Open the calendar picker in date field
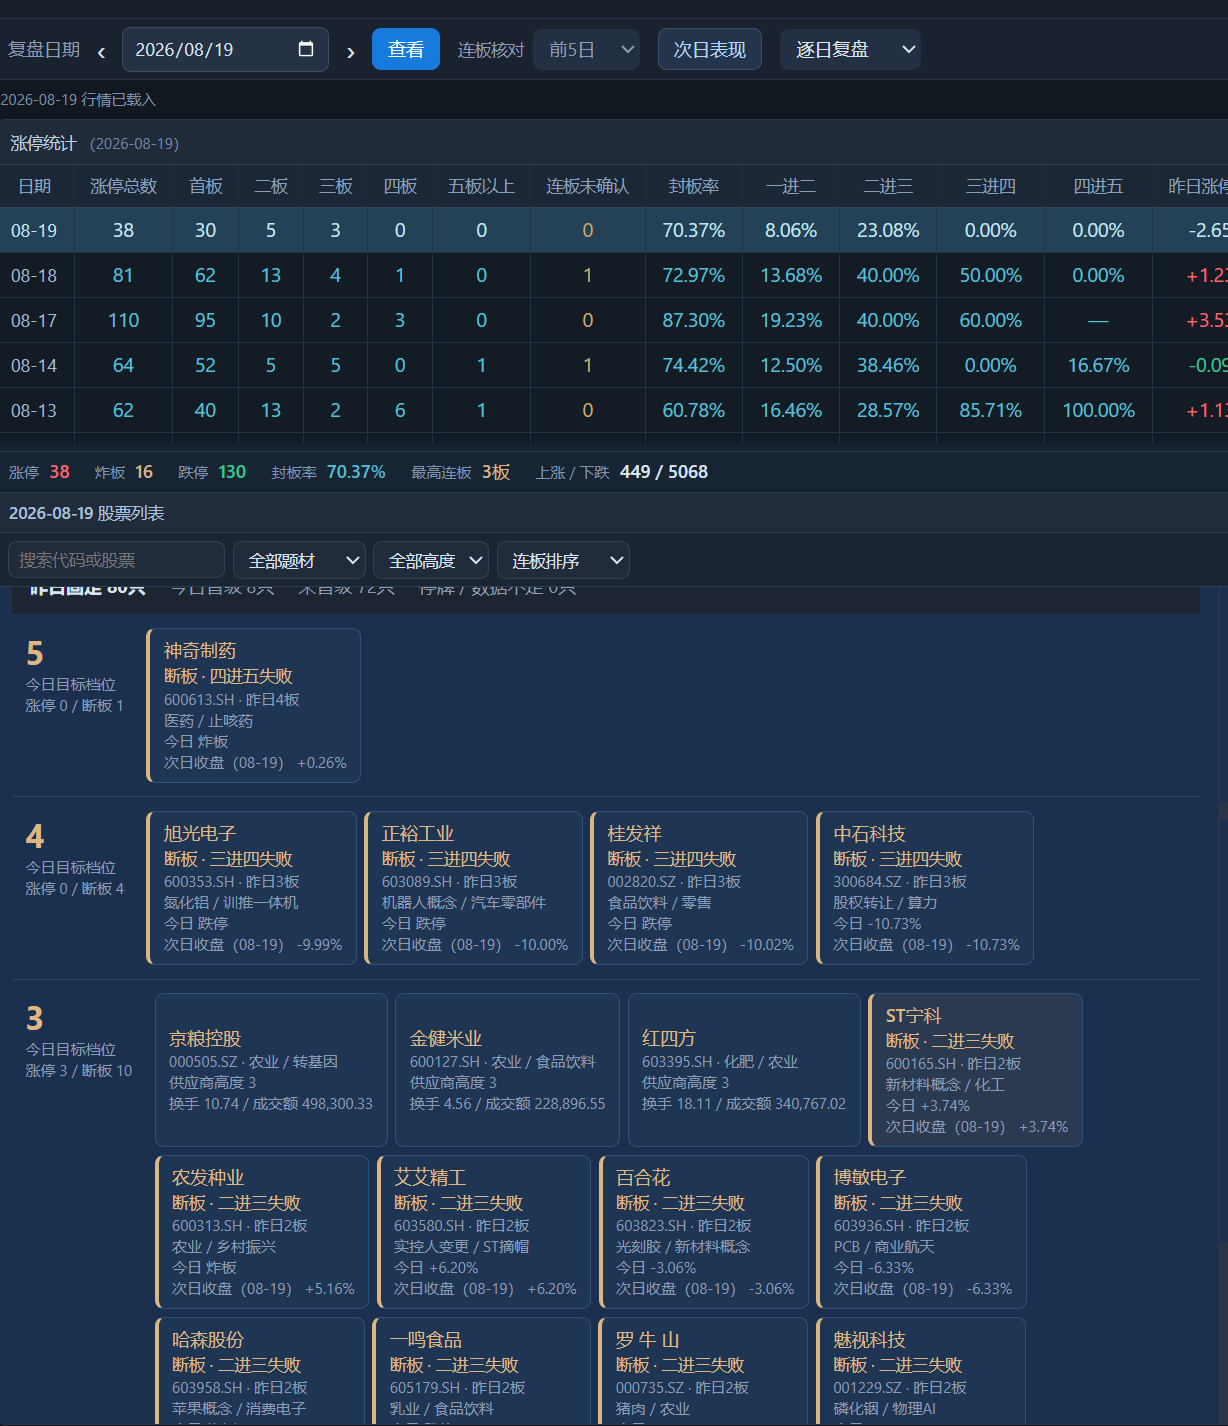1228x1426 pixels. 306,49
